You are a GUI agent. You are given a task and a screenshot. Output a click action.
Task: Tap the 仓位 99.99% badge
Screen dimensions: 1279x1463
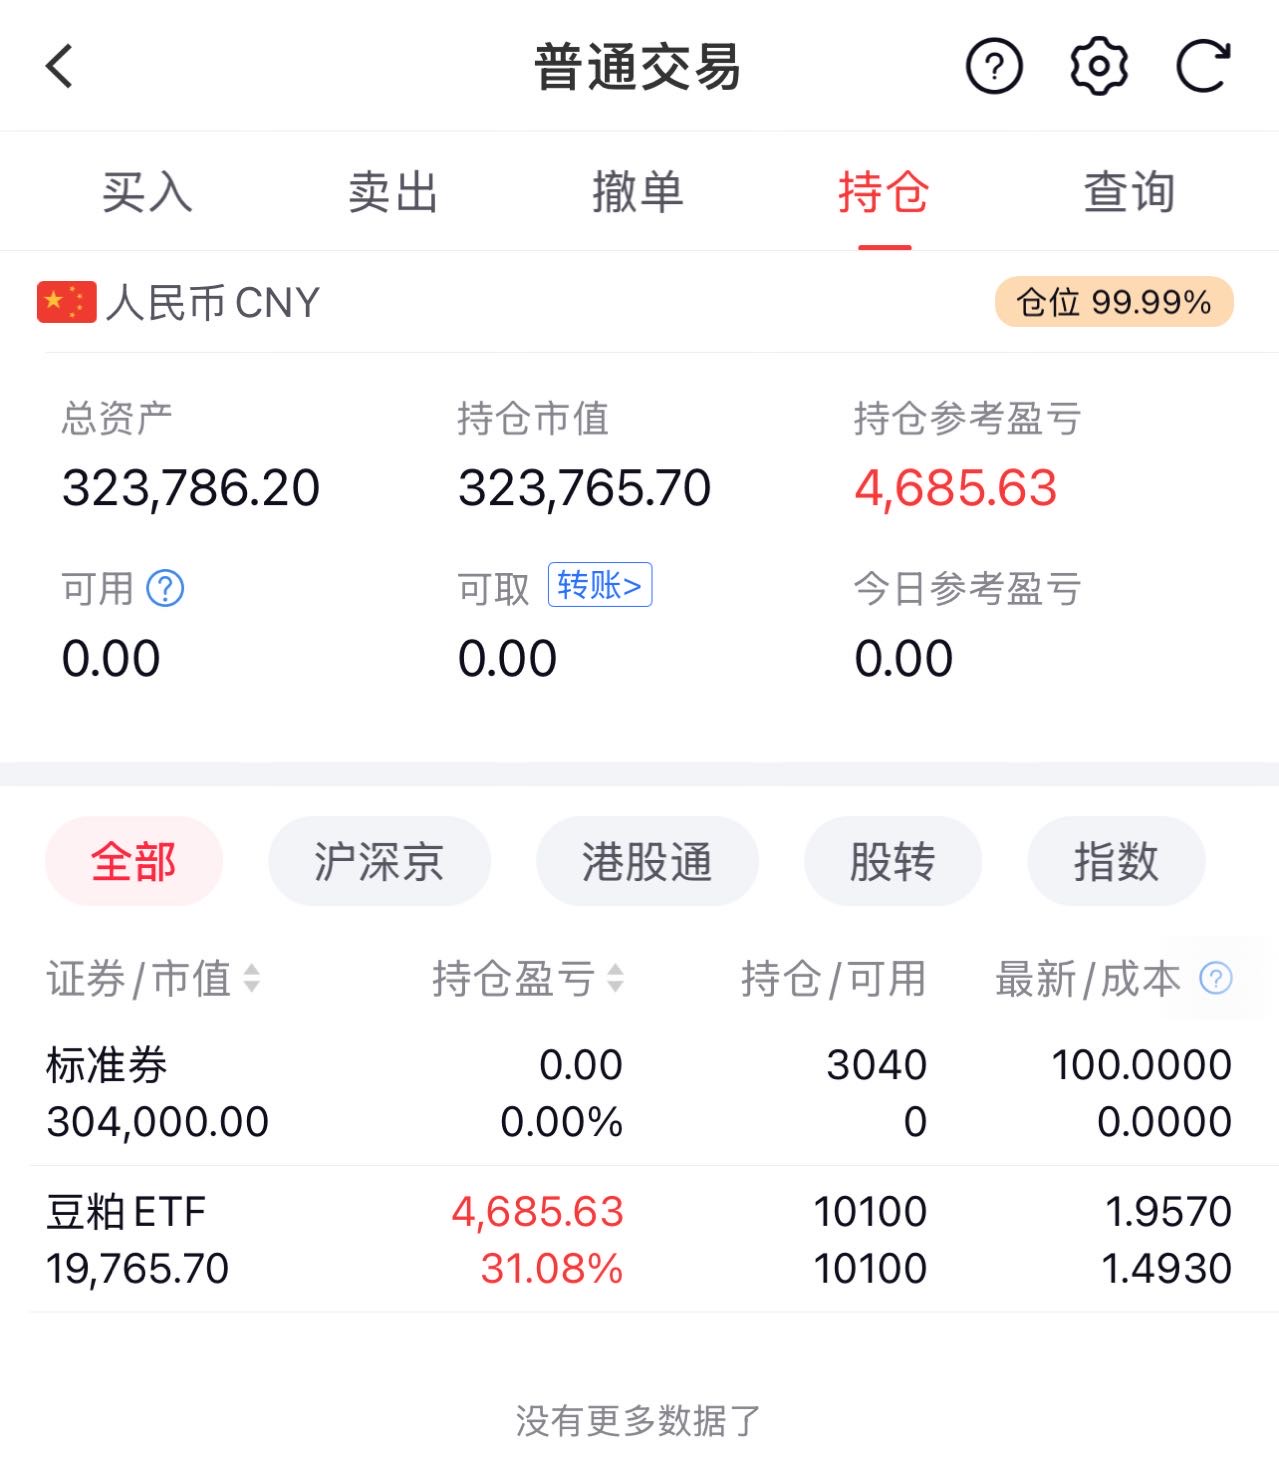tap(1114, 302)
